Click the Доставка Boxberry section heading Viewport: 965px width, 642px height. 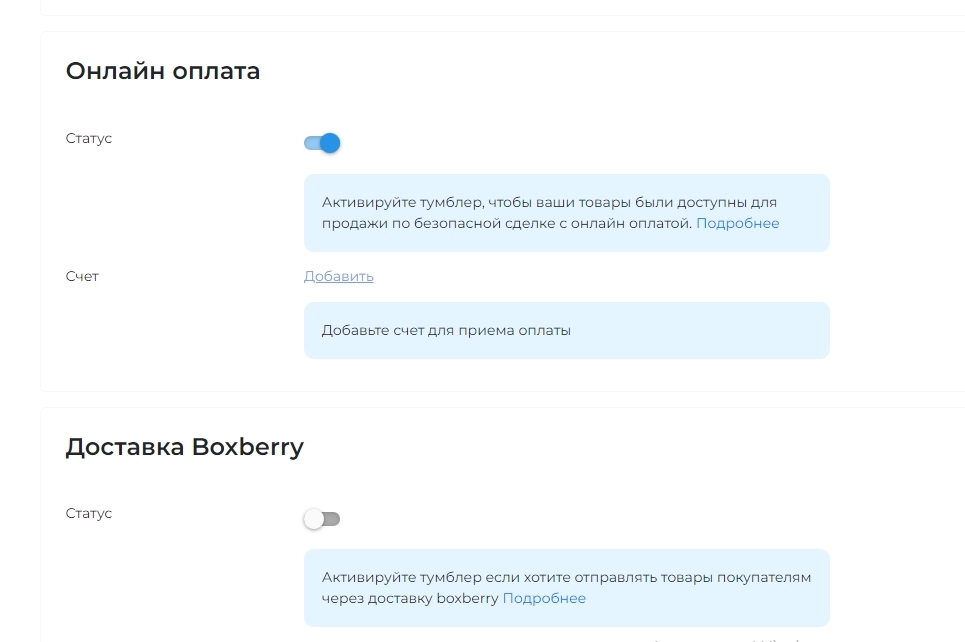[x=184, y=447]
